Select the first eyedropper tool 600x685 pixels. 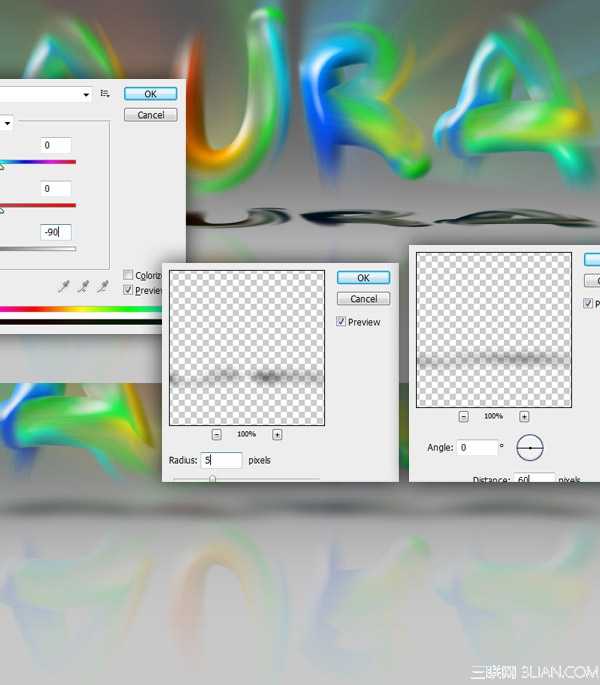(x=65, y=288)
